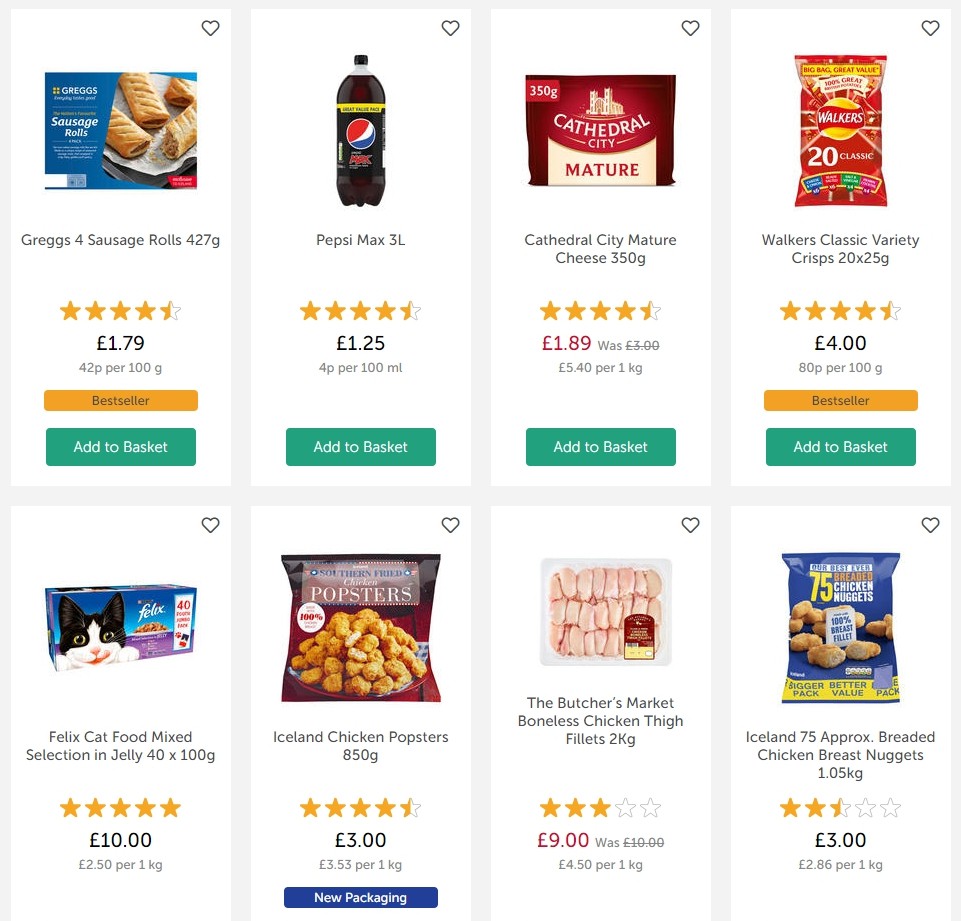Add Walkers Crisps to favourites via heart icon
961x921 pixels.
(x=930, y=28)
